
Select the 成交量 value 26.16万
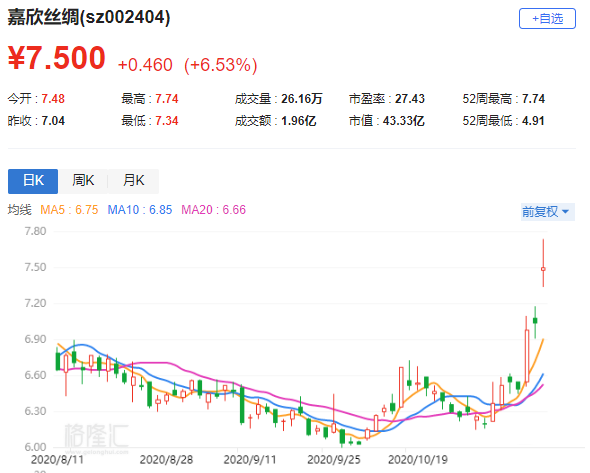(302, 99)
